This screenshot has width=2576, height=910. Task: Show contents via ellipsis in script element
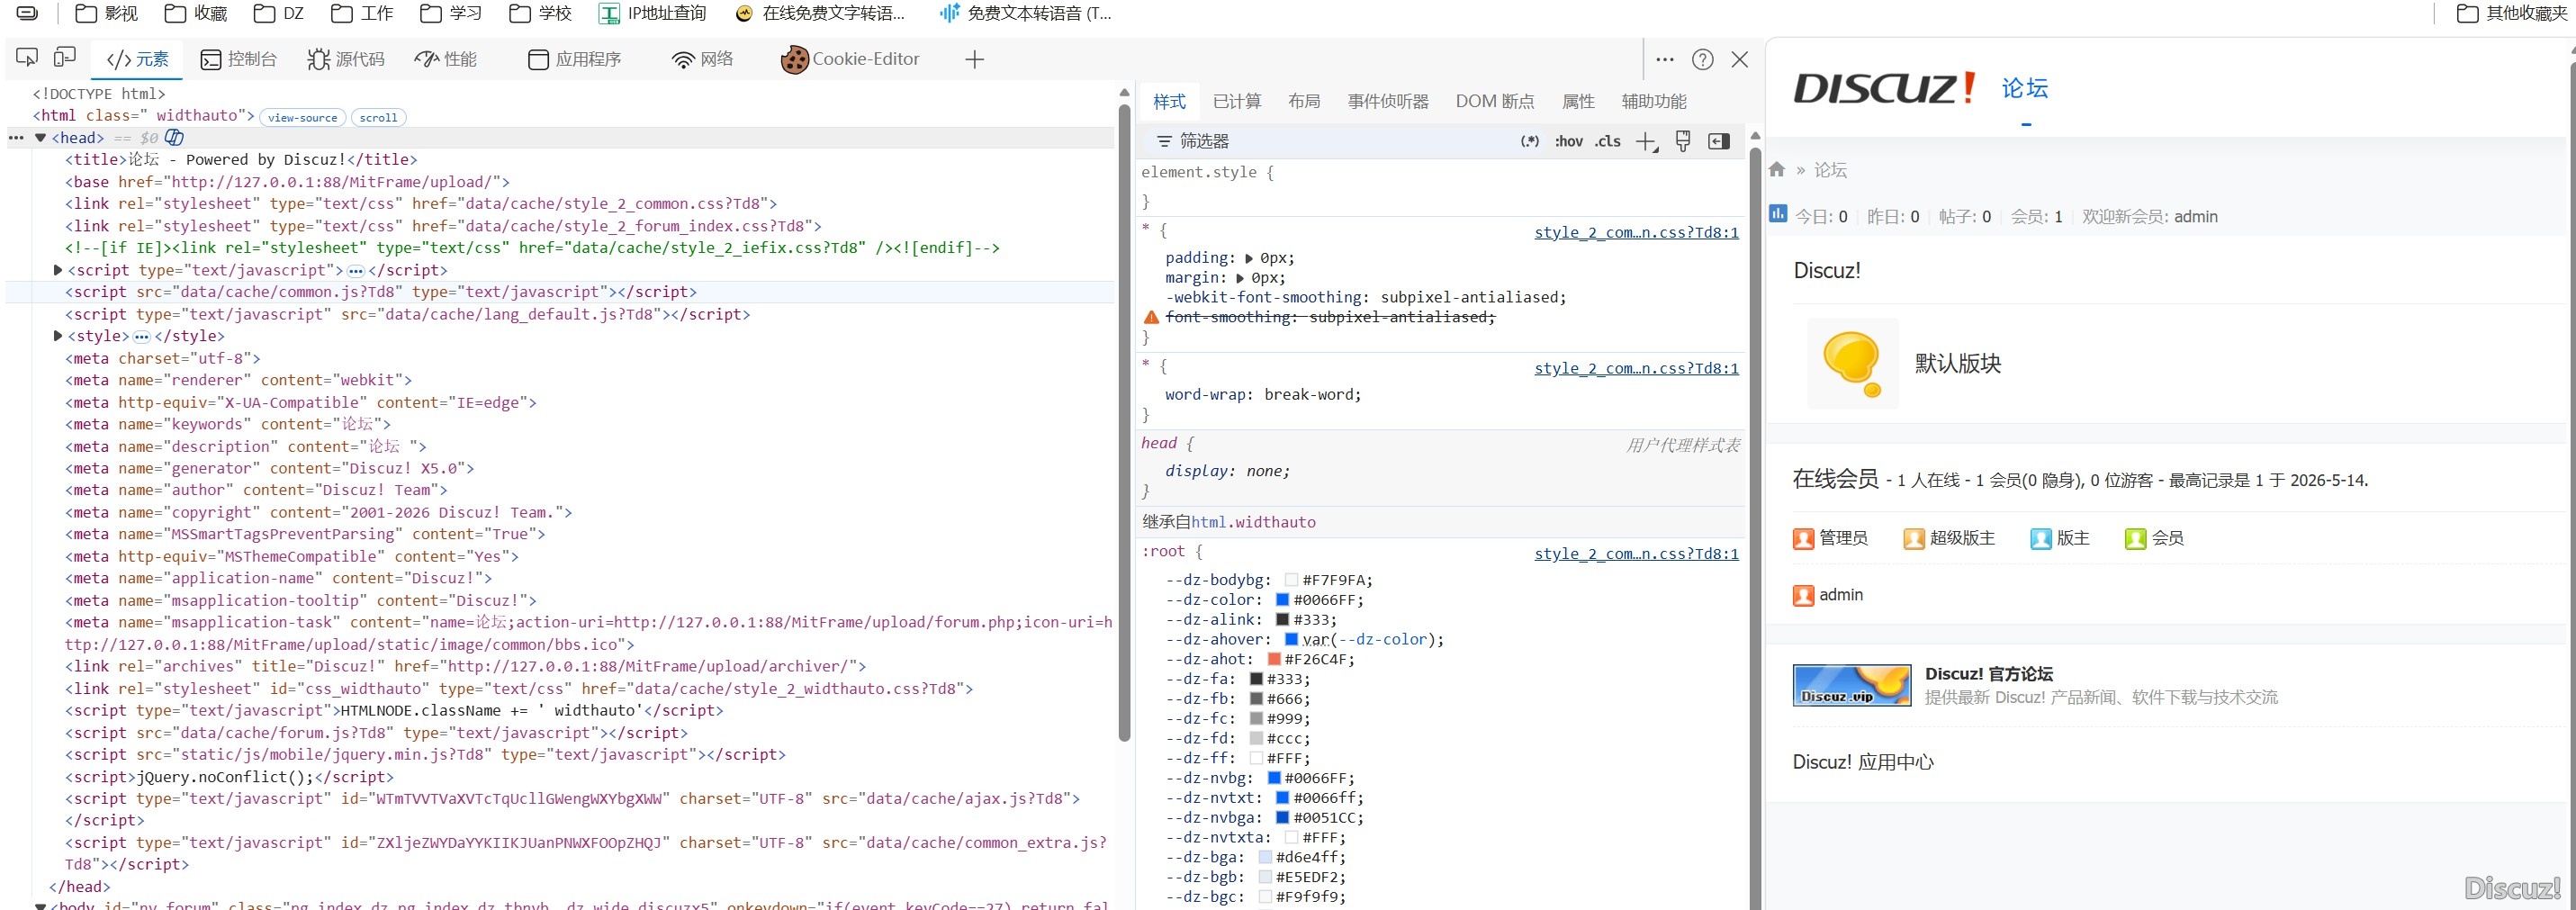(355, 271)
